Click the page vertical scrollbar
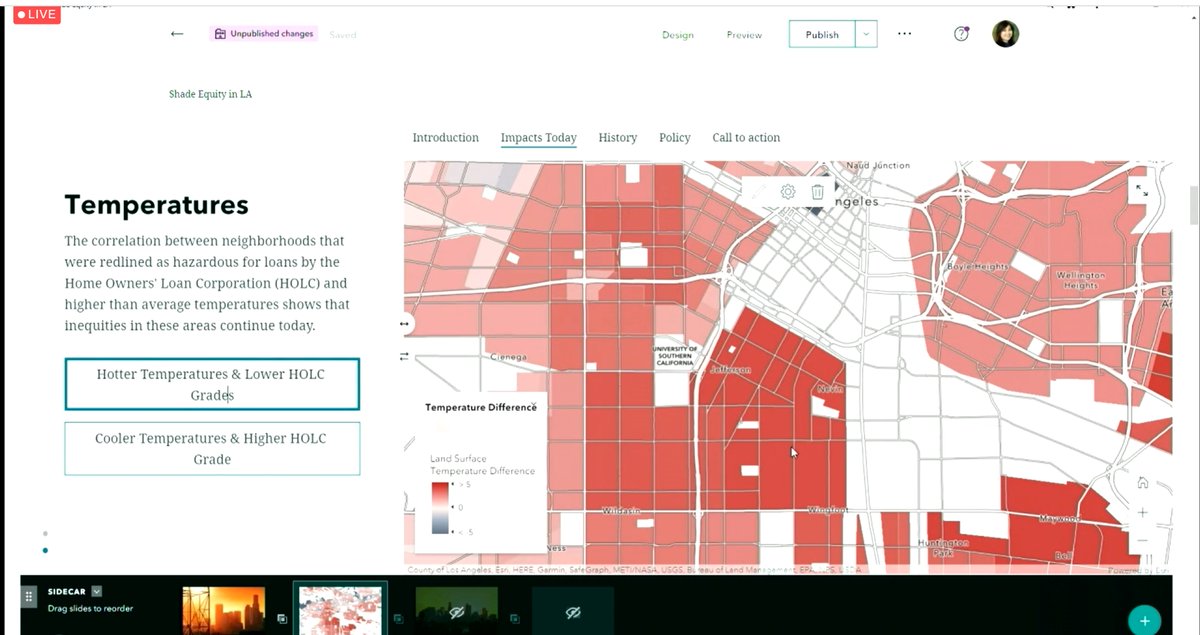The image size is (1200, 635). (x=1193, y=206)
